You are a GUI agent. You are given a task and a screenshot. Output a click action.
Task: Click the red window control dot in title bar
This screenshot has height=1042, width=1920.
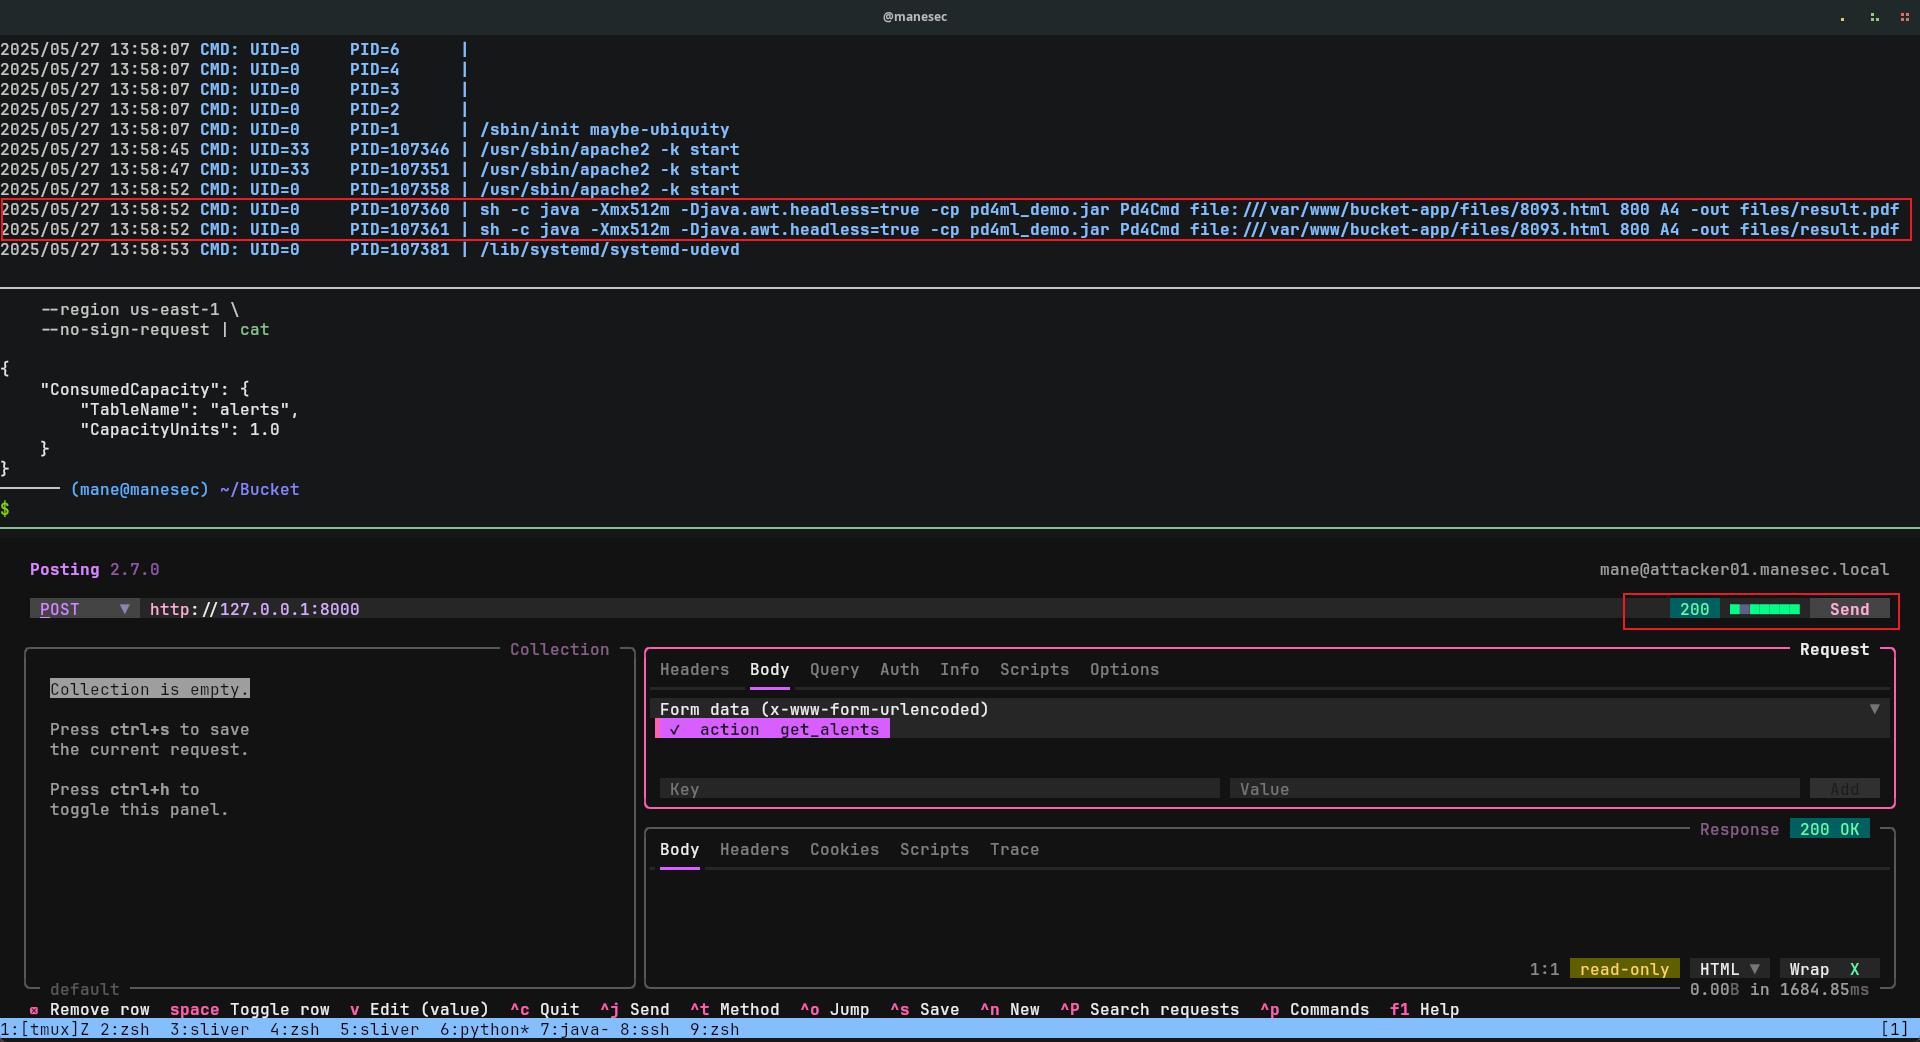[x=1904, y=17]
